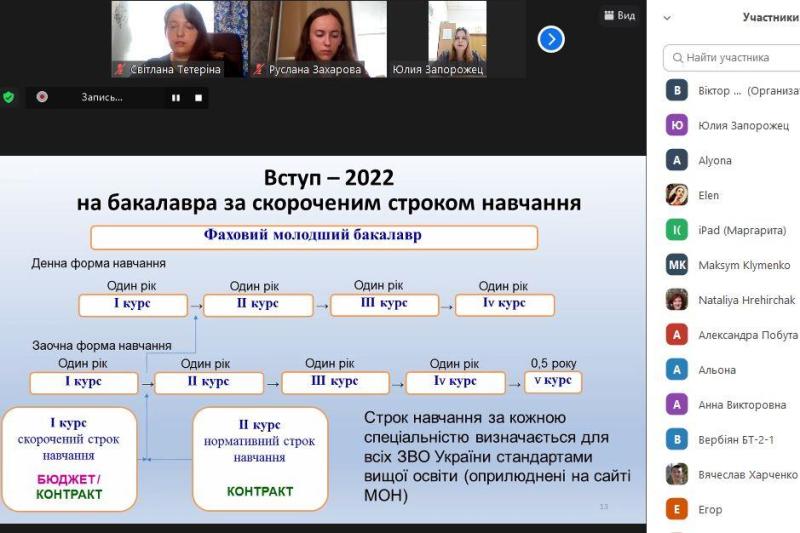
Task: Click Юлия Запорожец avatar in participants list
Action: click(677, 125)
